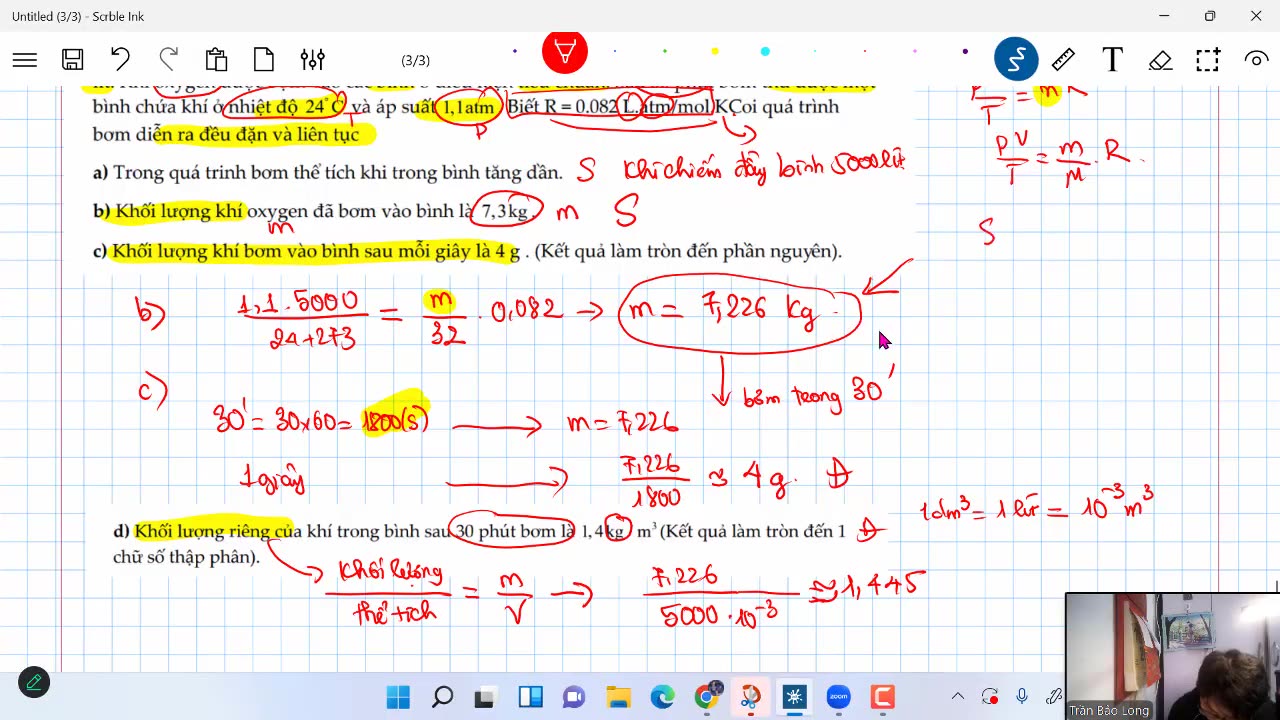Click the text "7,3kg" in statement b
Image resolution: width=1280 pixels, height=720 pixels.
point(505,212)
